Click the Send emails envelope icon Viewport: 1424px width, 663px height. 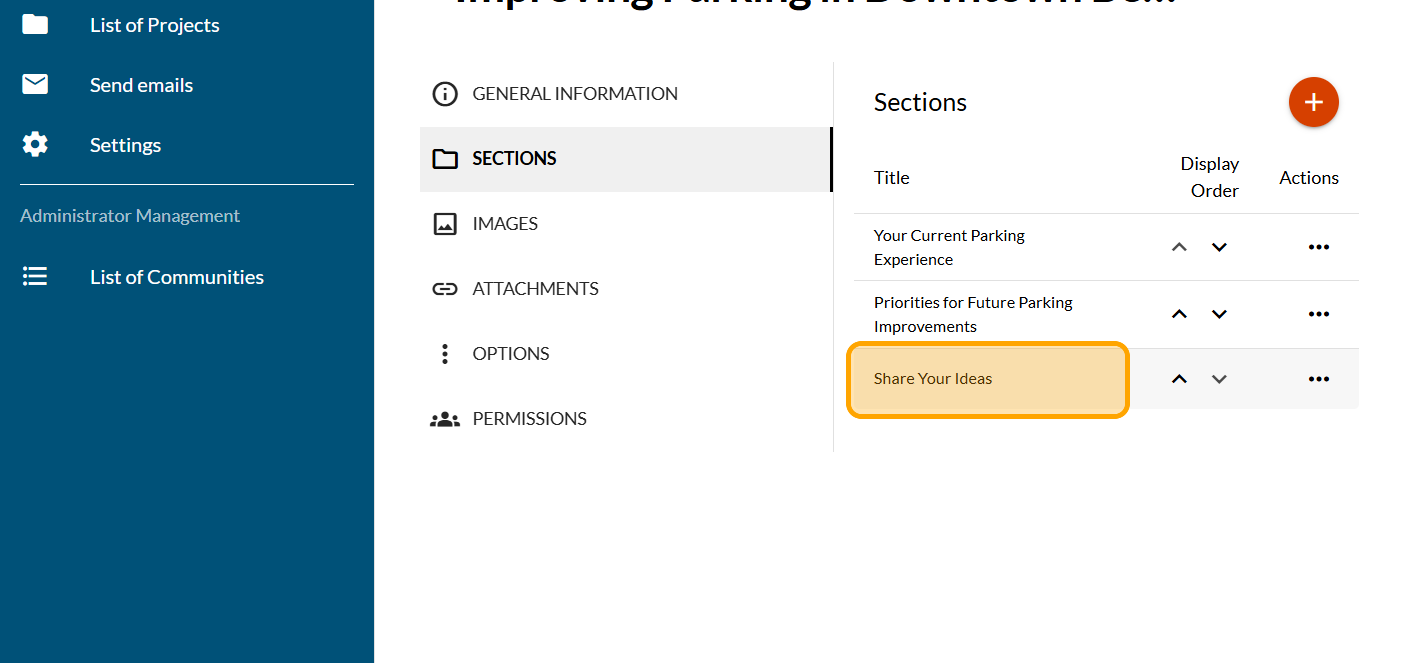pyautogui.click(x=35, y=85)
